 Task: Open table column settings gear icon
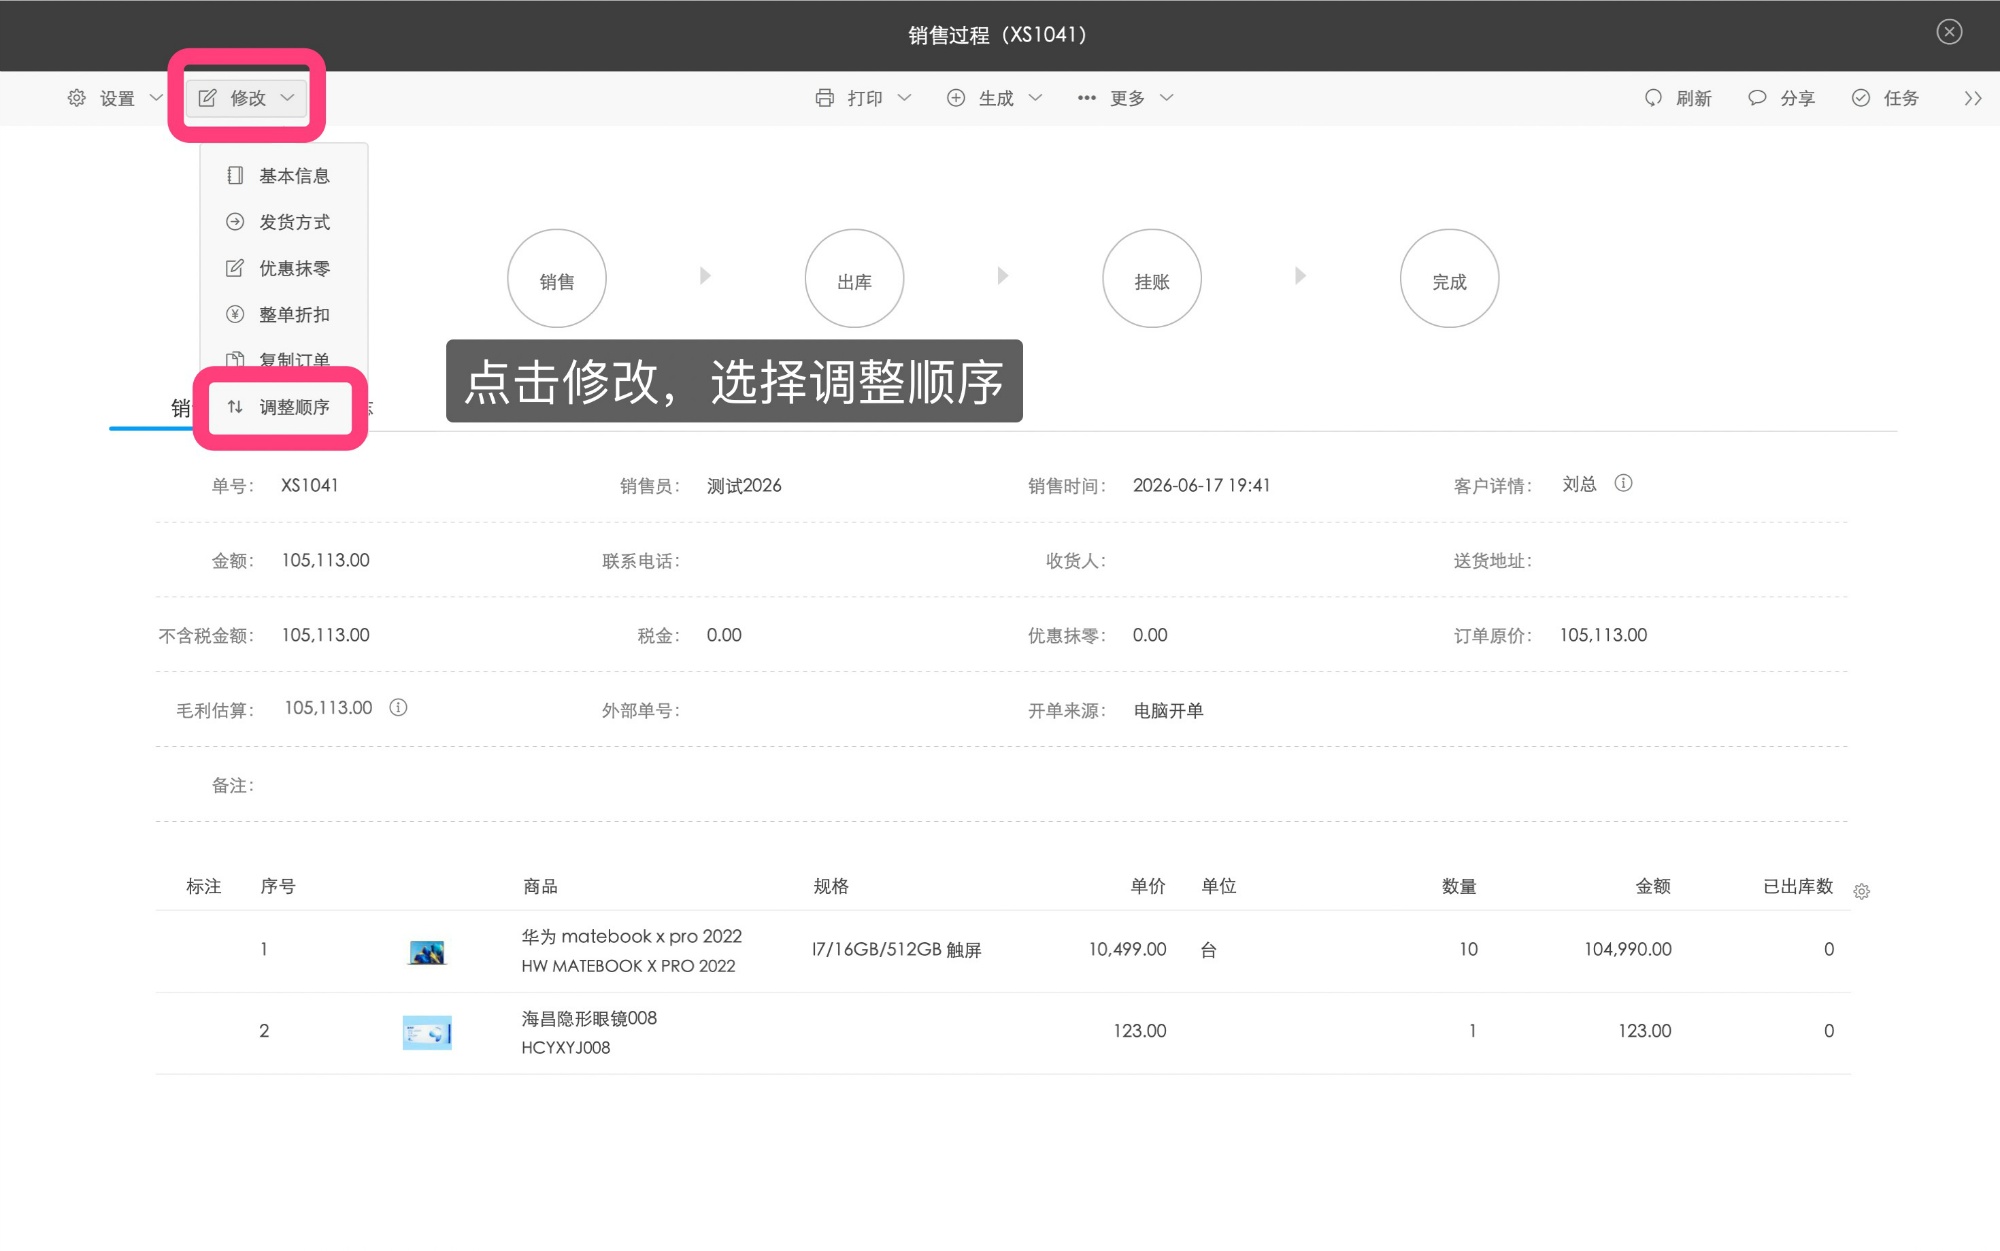[1861, 892]
